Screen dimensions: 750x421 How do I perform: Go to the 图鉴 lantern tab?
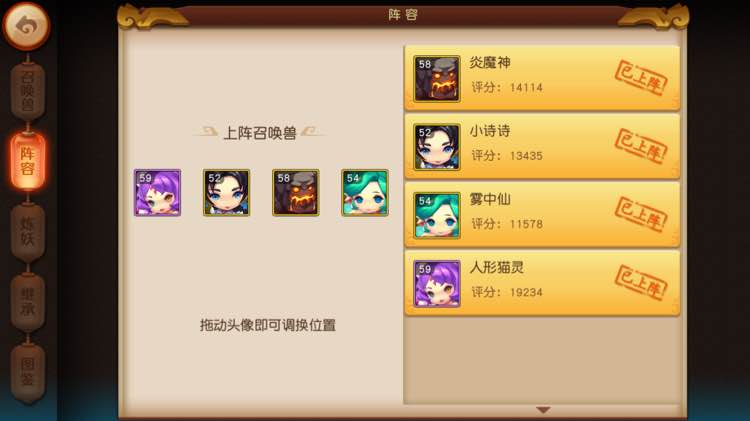(x=28, y=372)
